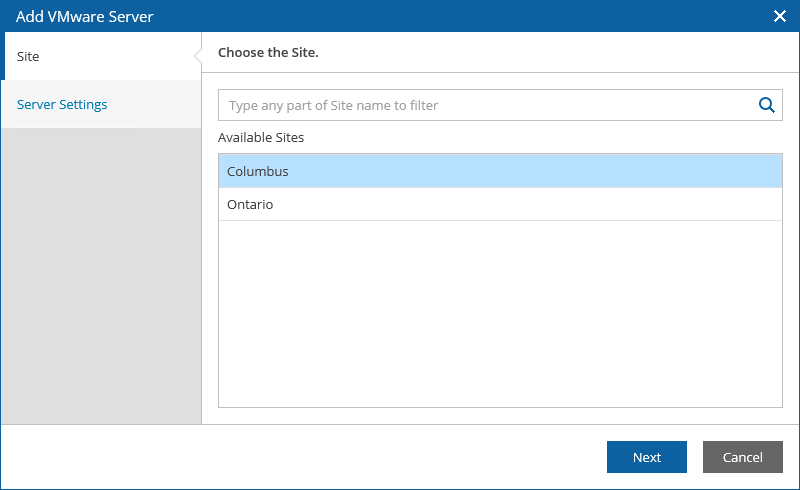
Task: Select the Columbus site
Action: point(500,171)
